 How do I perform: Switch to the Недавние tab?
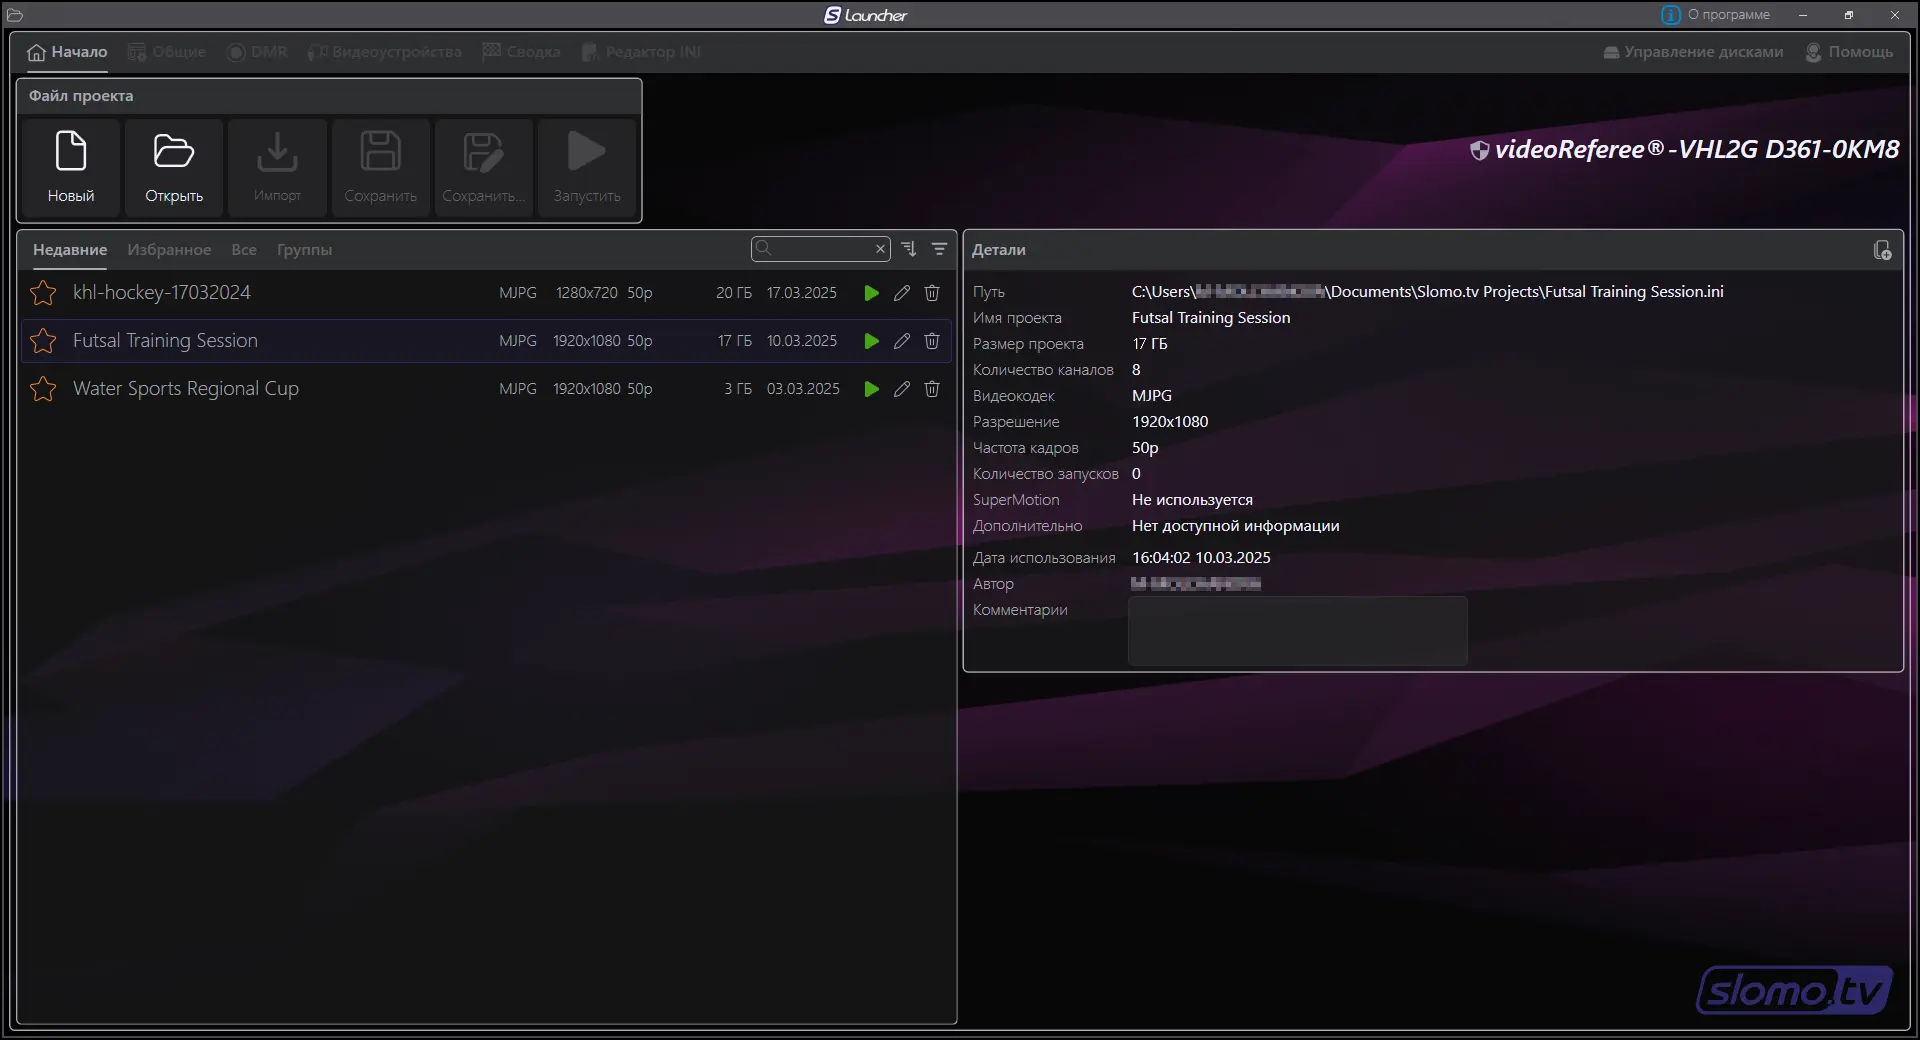pyautogui.click(x=70, y=250)
